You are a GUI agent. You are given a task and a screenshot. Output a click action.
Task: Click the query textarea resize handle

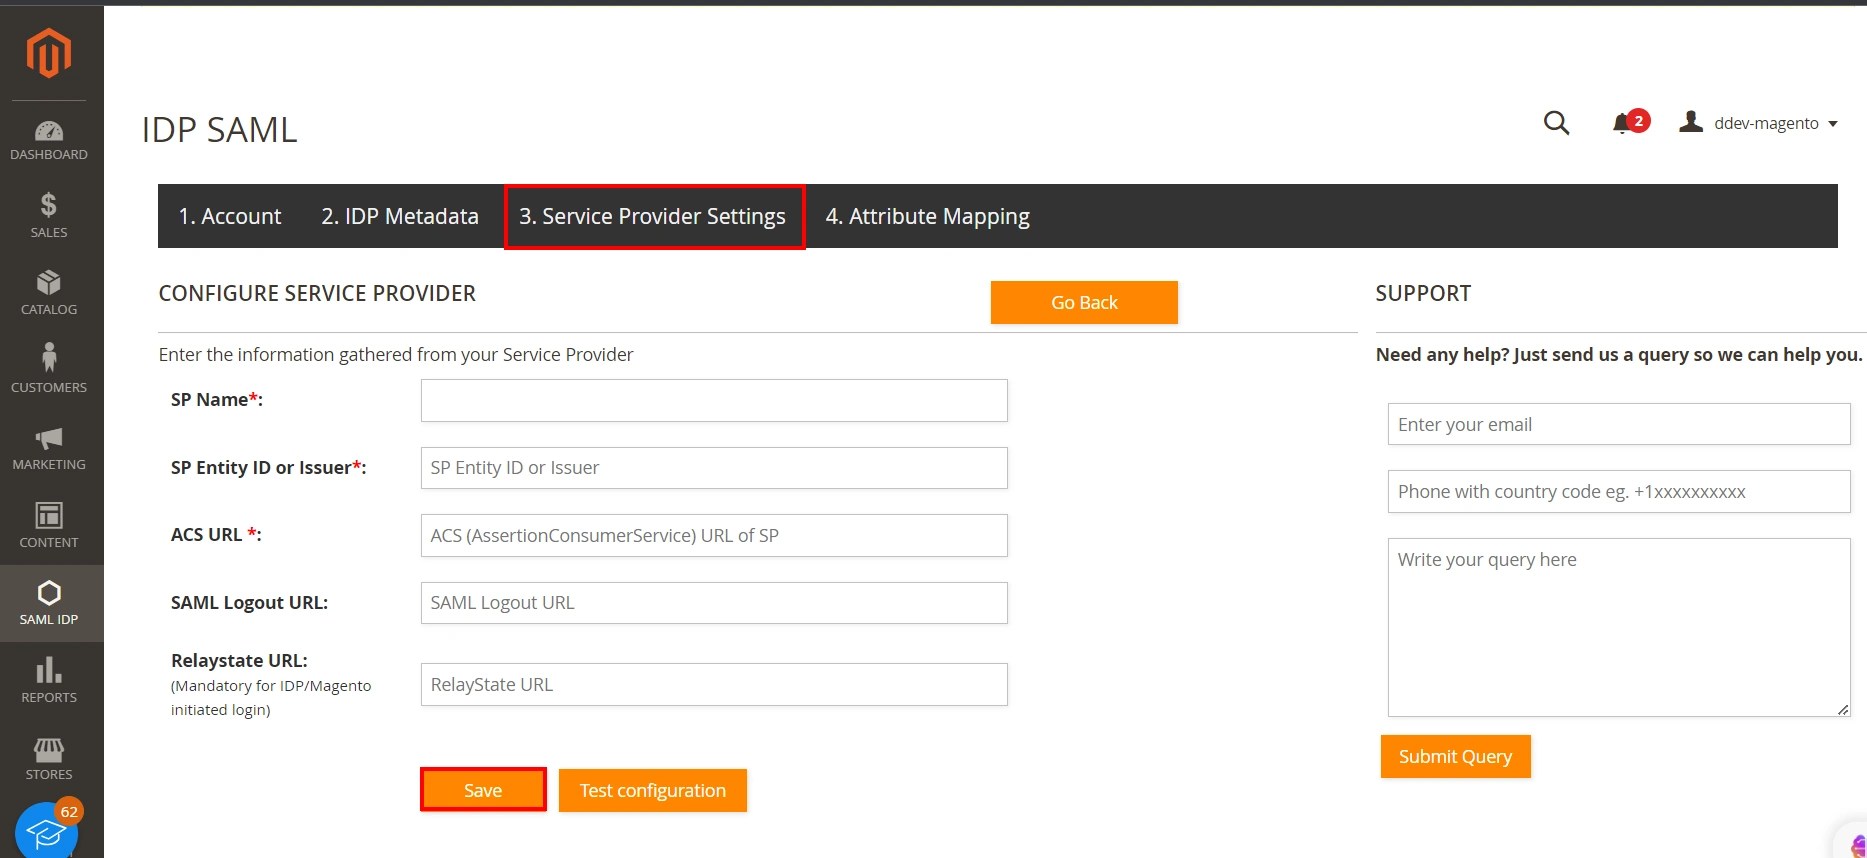pyautogui.click(x=1843, y=709)
